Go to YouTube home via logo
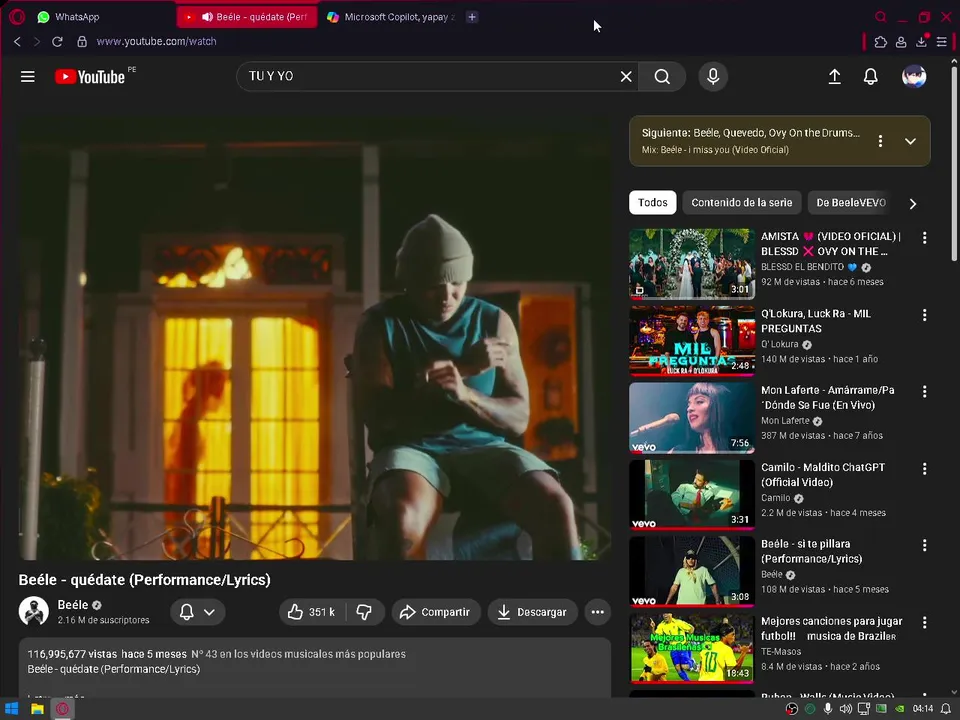The image size is (960, 720). (90, 77)
